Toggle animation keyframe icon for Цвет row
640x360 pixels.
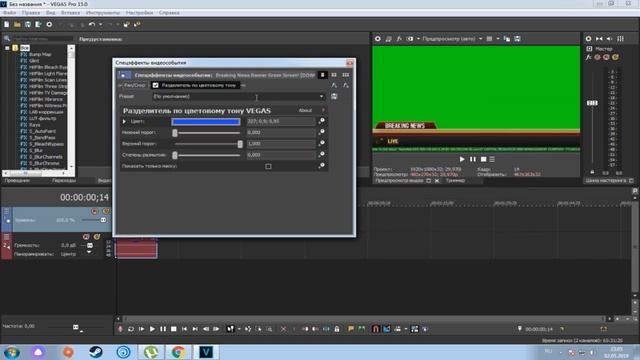322,121
